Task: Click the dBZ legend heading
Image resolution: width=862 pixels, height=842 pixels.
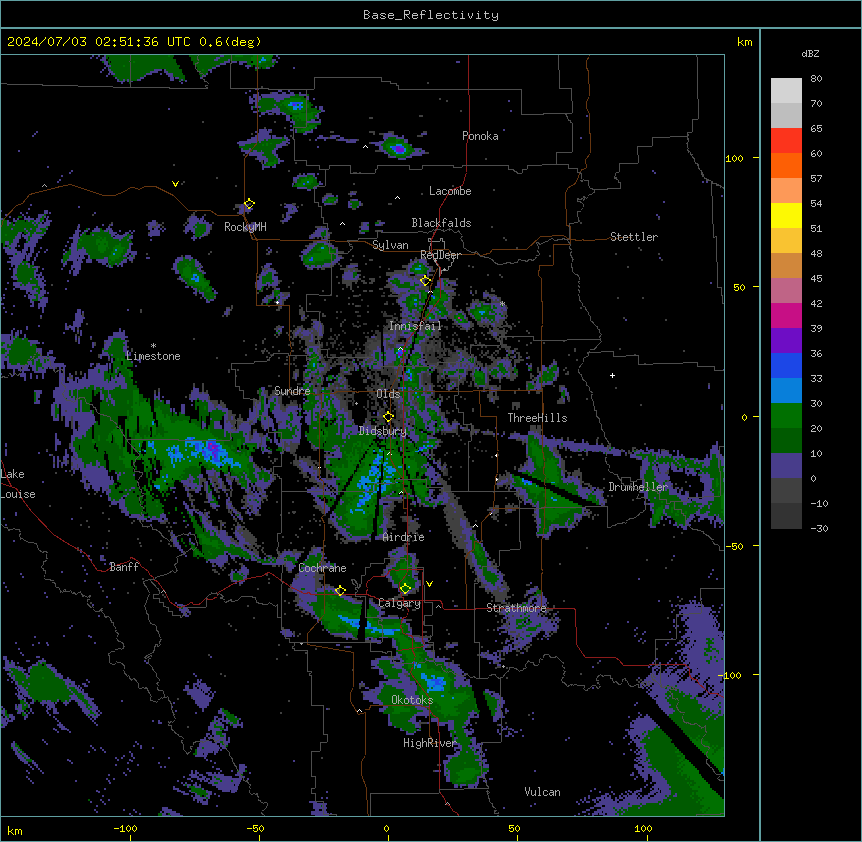Action: point(810,54)
